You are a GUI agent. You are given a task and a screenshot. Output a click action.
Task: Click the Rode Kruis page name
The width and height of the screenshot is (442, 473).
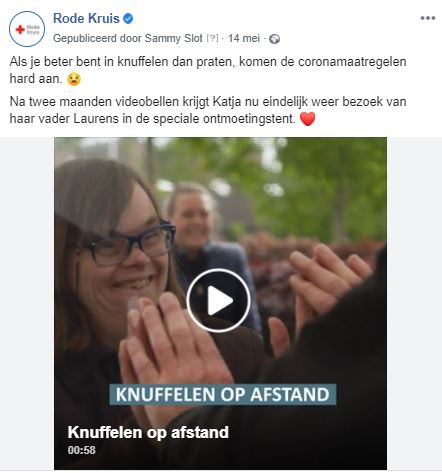(86, 18)
